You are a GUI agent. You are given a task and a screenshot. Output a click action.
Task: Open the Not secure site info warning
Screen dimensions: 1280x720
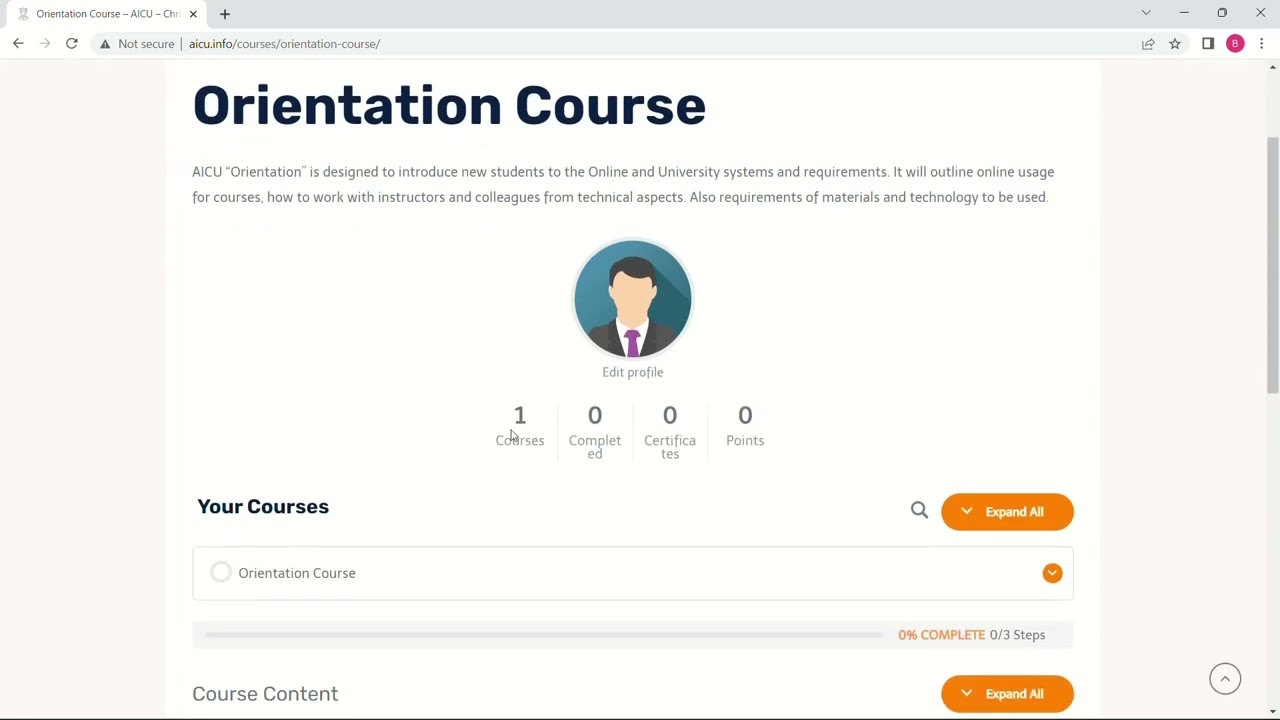point(137,44)
